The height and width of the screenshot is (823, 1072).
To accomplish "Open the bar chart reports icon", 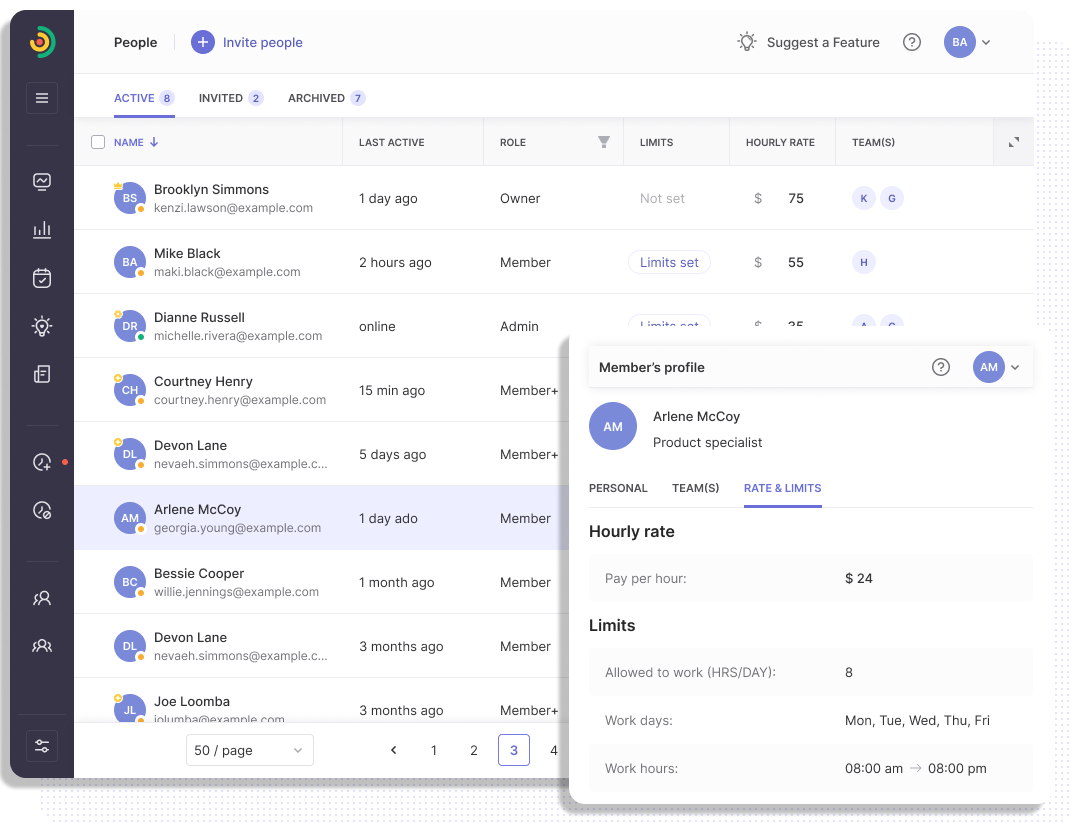I will (x=42, y=230).
